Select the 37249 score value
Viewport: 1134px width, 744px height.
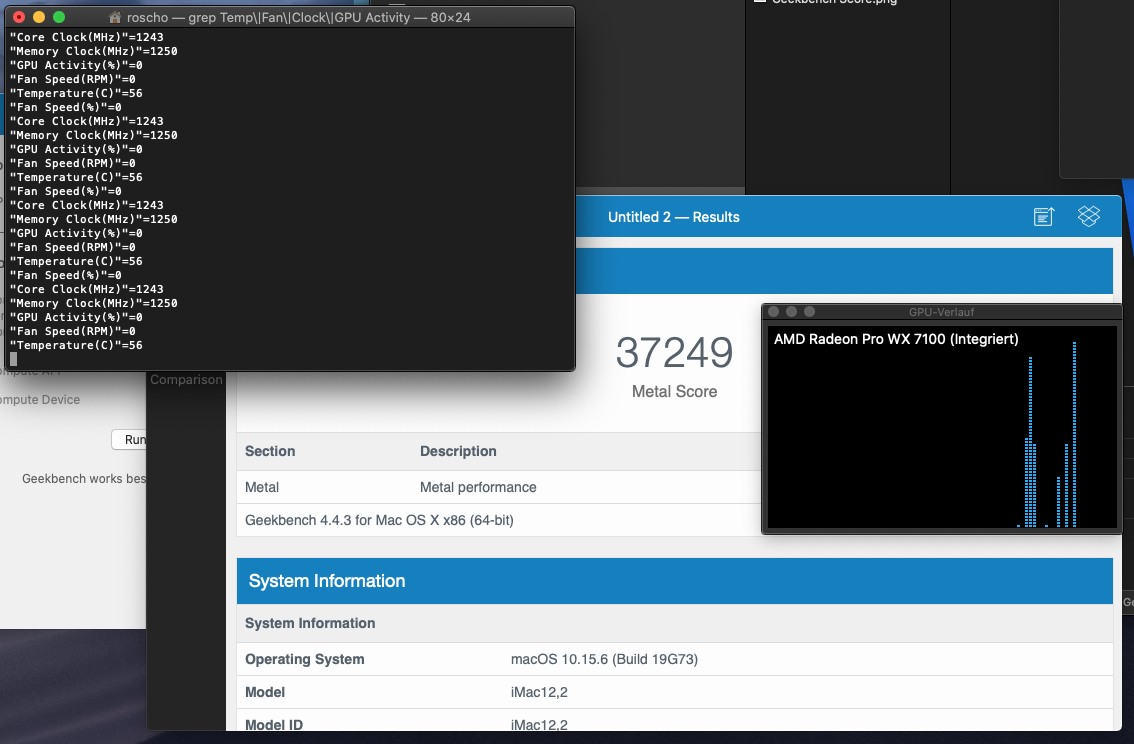point(674,352)
